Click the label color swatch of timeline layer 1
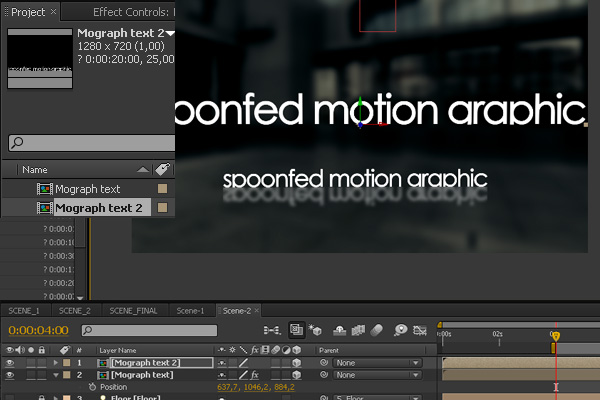This screenshot has width=600, height=400. (x=67, y=362)
